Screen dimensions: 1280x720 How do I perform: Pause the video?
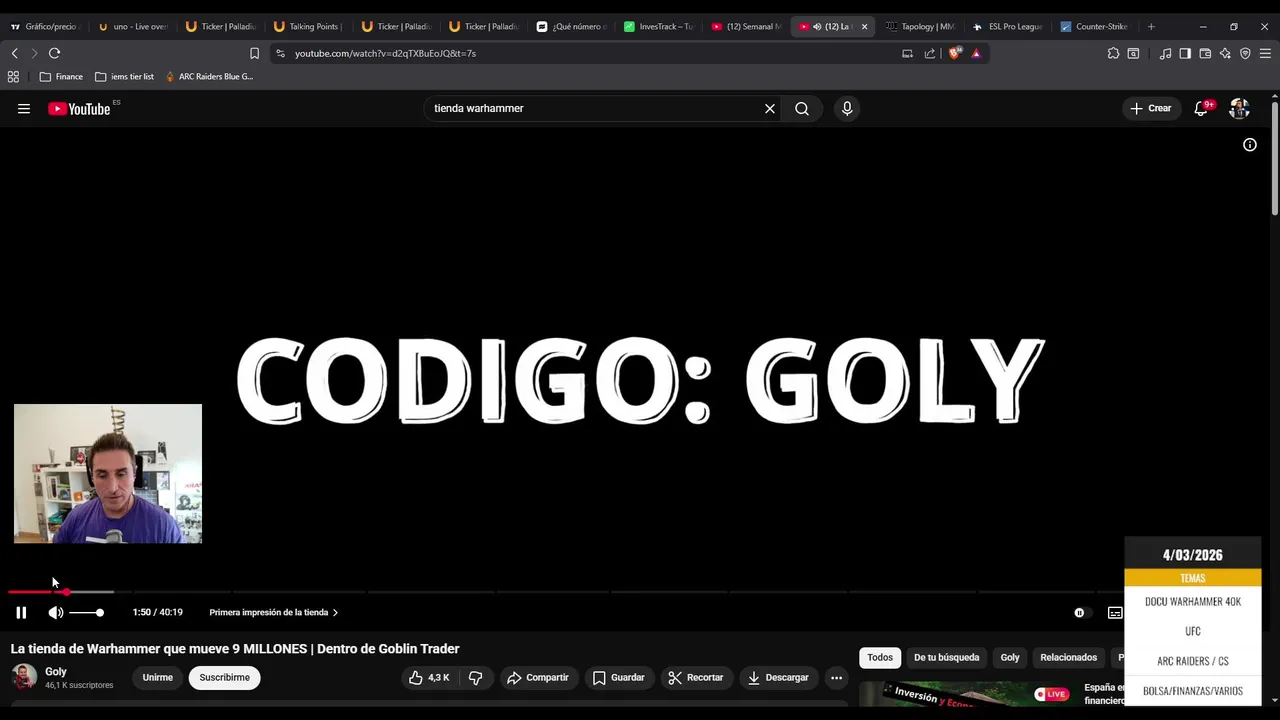(x=21, y=613)
